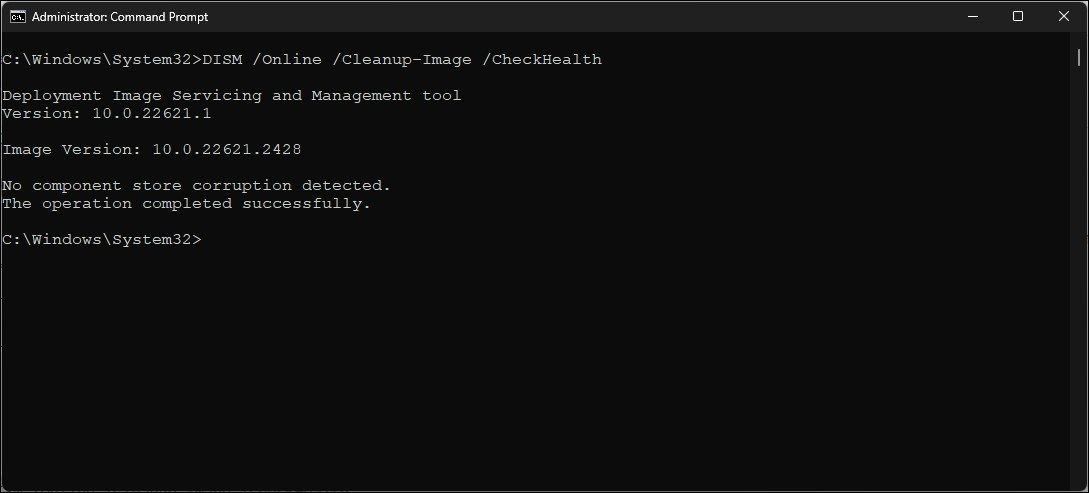The image size is (1089, 493).
Task: Click the Command Prompt icon in title bar
Action: tap(17, 17)
